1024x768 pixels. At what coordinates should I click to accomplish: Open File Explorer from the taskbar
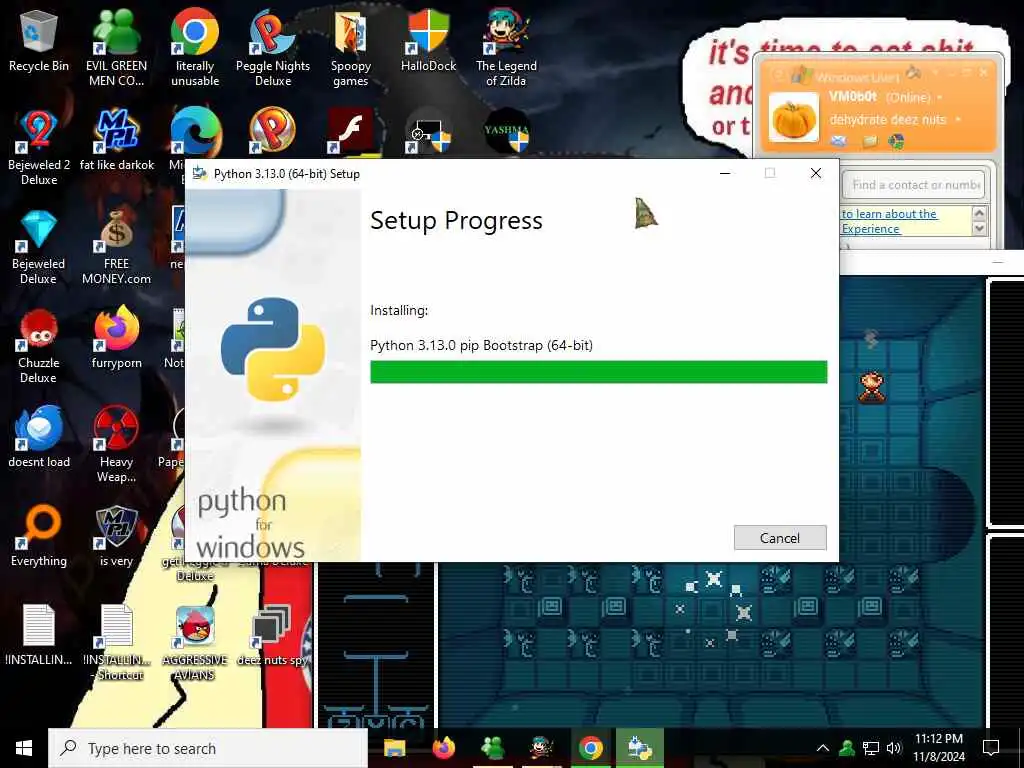pyautogui.click(x=394, y=748)
